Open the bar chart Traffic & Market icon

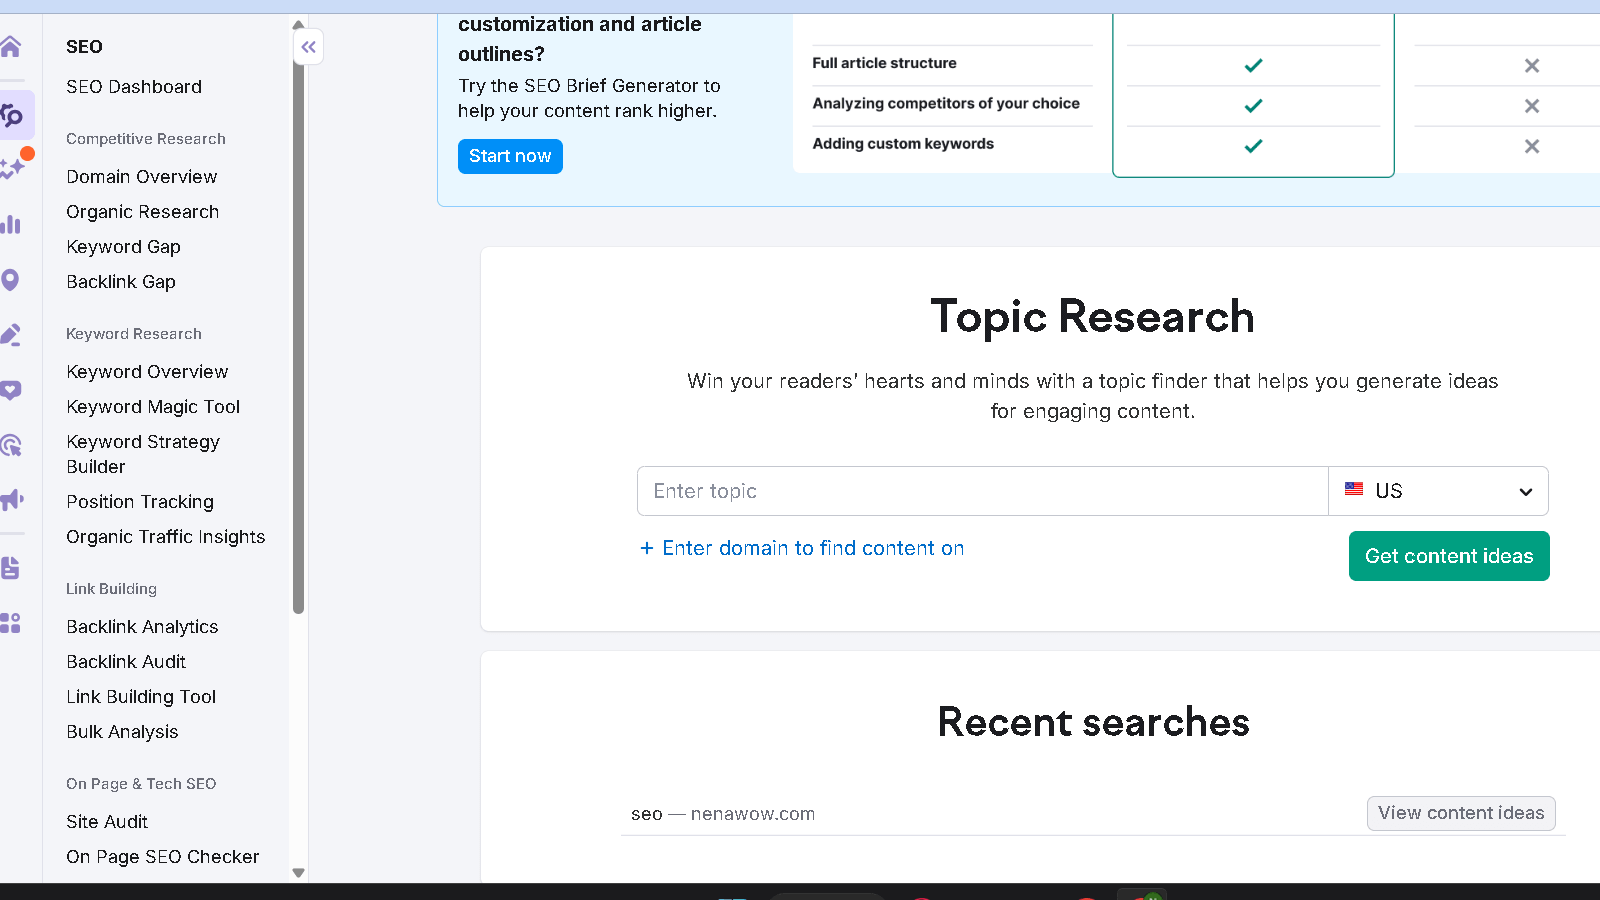pyautogui.click(x=11, y=224)
